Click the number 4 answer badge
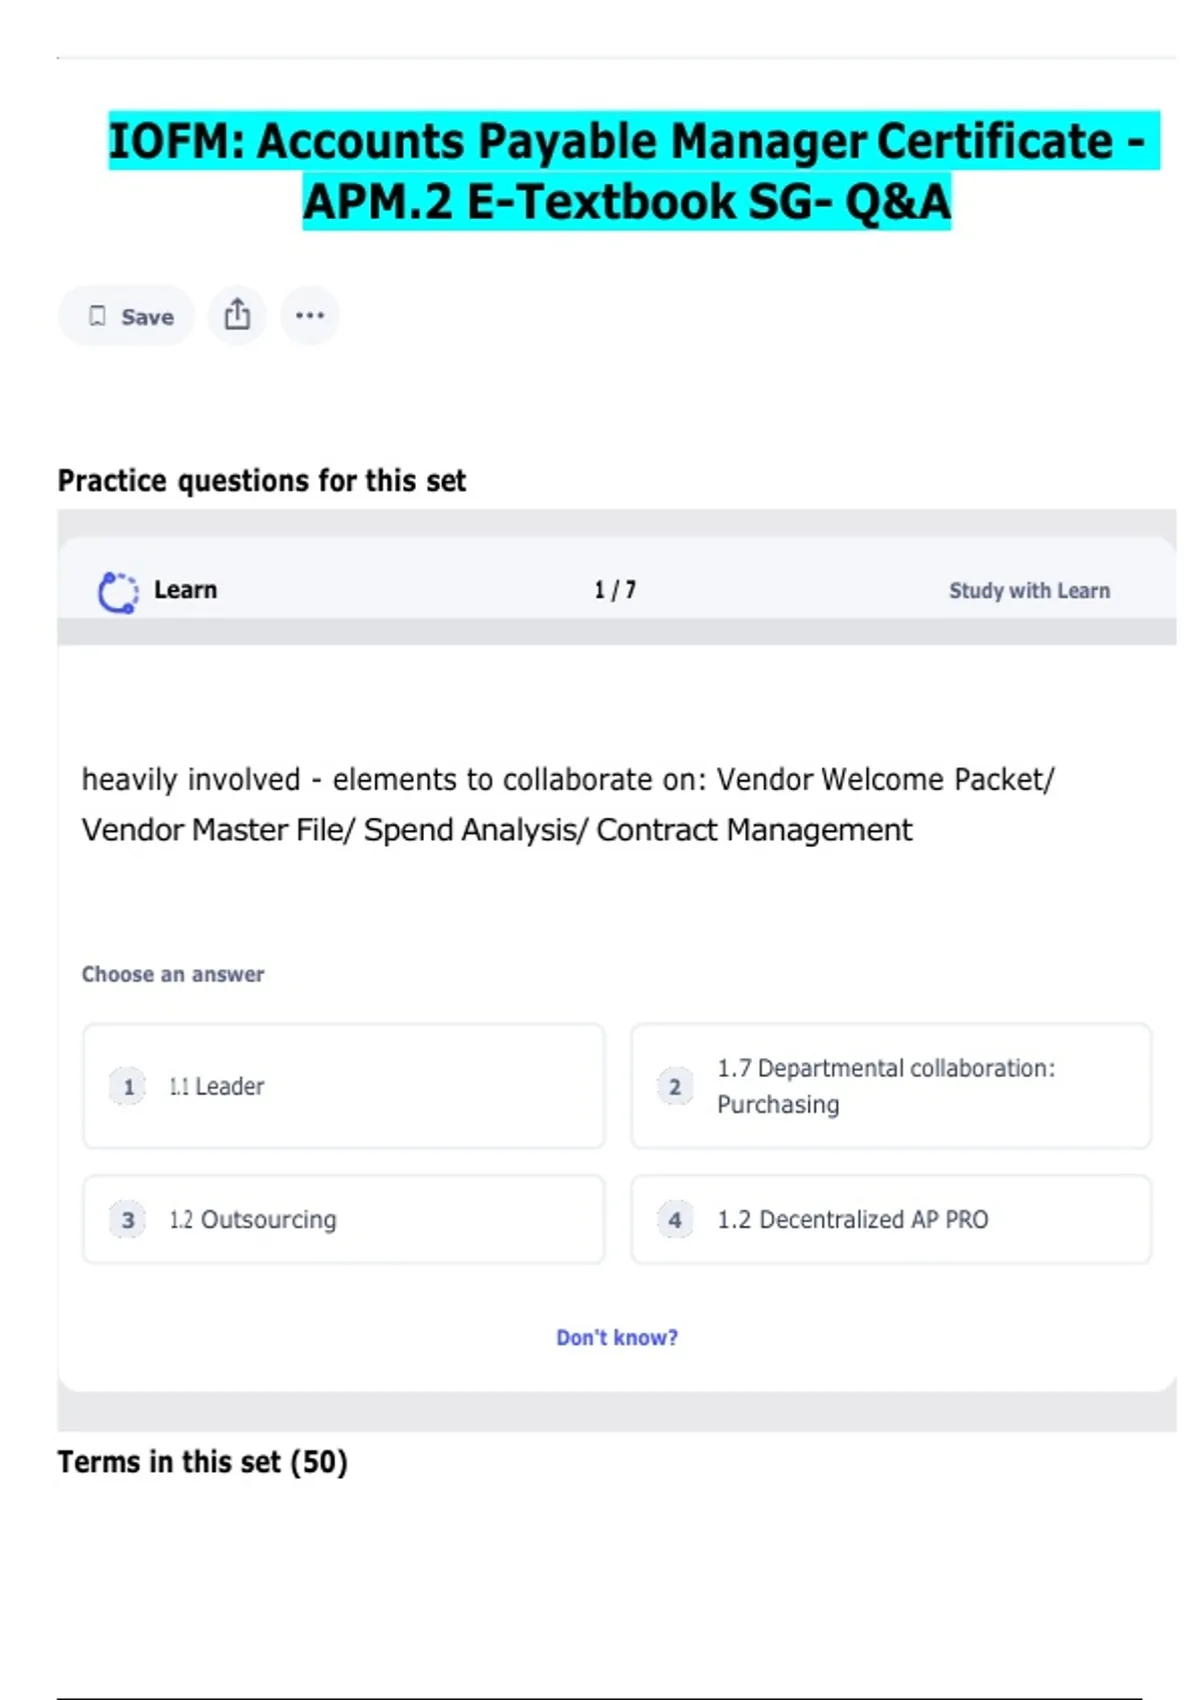The width and height of the screenshot is (1200, 1700). (675, 1220)
